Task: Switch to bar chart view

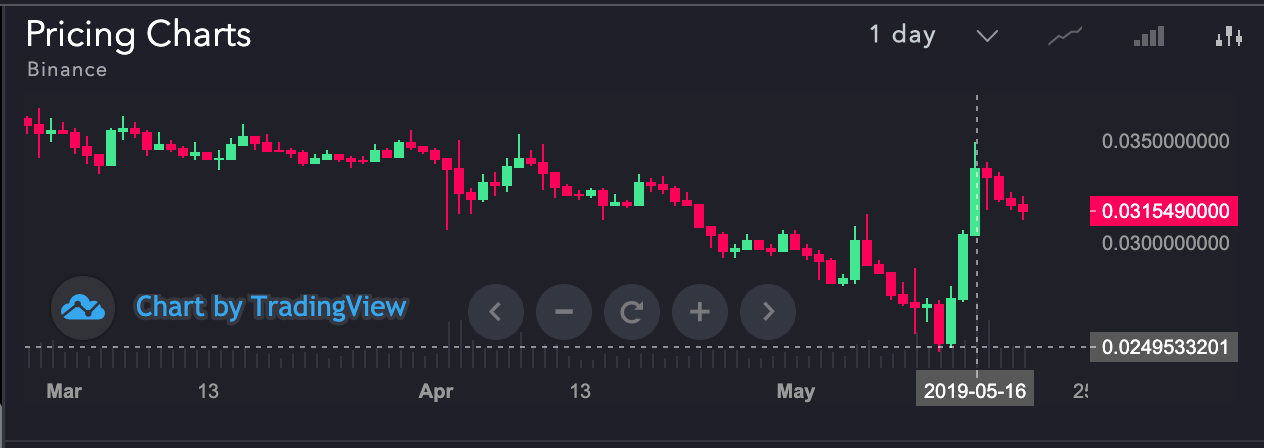Action: pyautogui.click(x=1148, y=38)
